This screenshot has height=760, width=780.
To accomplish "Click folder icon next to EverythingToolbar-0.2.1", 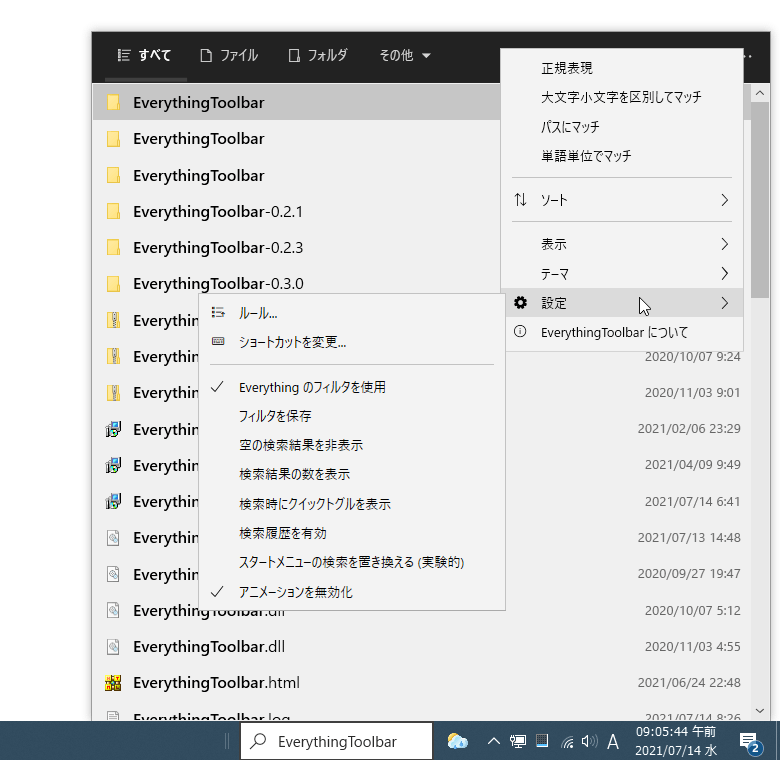I will (113, 211).
